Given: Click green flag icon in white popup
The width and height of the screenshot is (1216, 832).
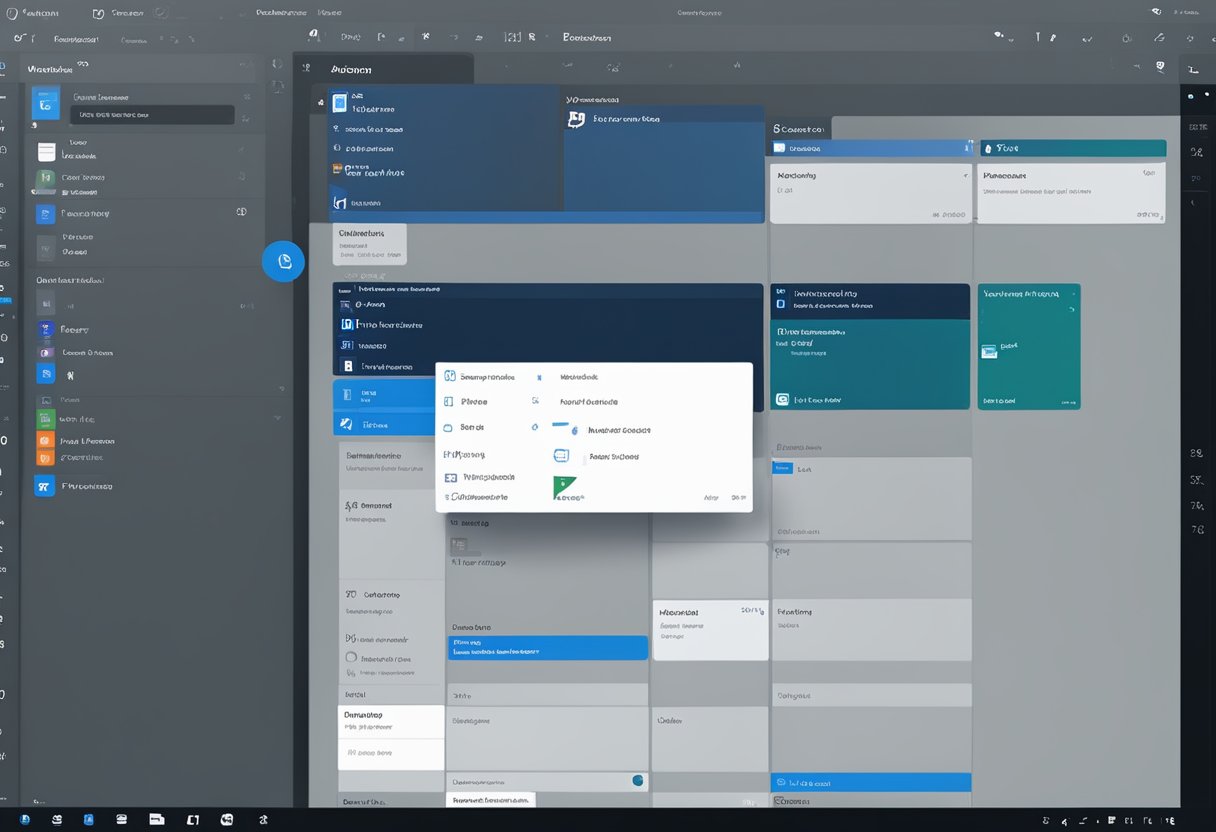Looking at the screenshot, I should pos(565,488).
